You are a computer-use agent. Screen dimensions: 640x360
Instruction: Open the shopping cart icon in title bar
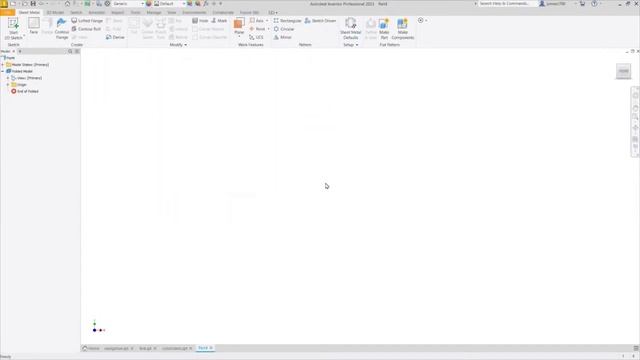point(582,4)
